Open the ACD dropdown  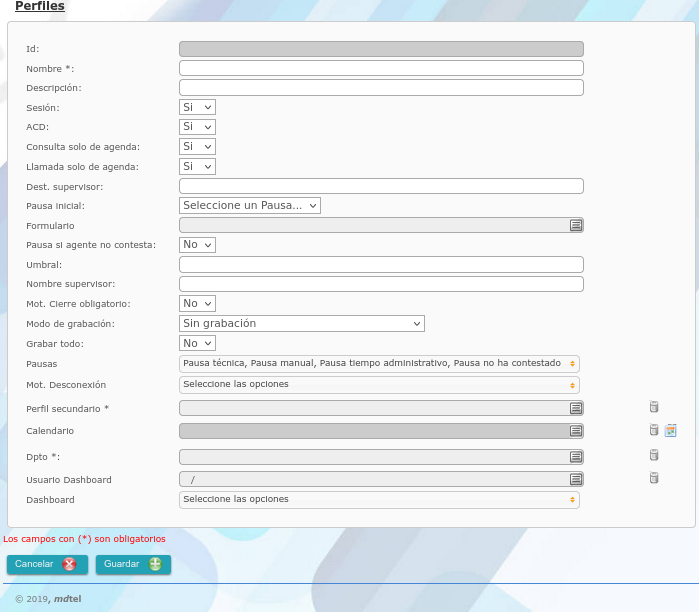pos(197,127)
